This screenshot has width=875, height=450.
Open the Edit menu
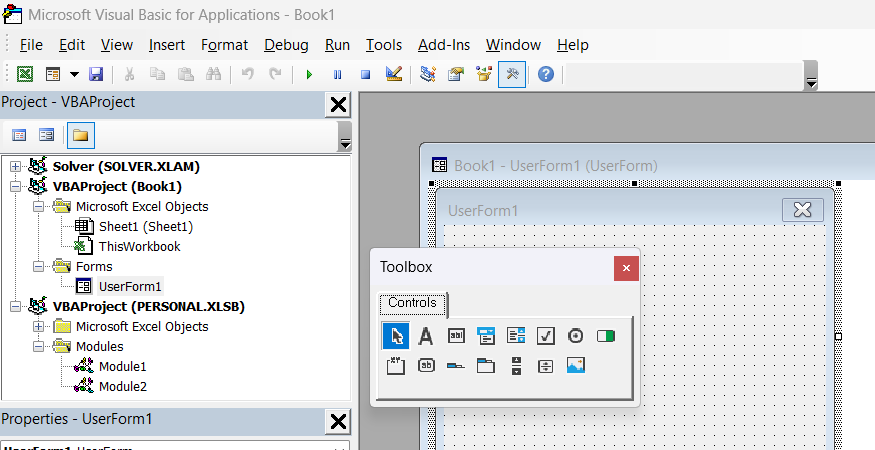[x=72, y=45]
